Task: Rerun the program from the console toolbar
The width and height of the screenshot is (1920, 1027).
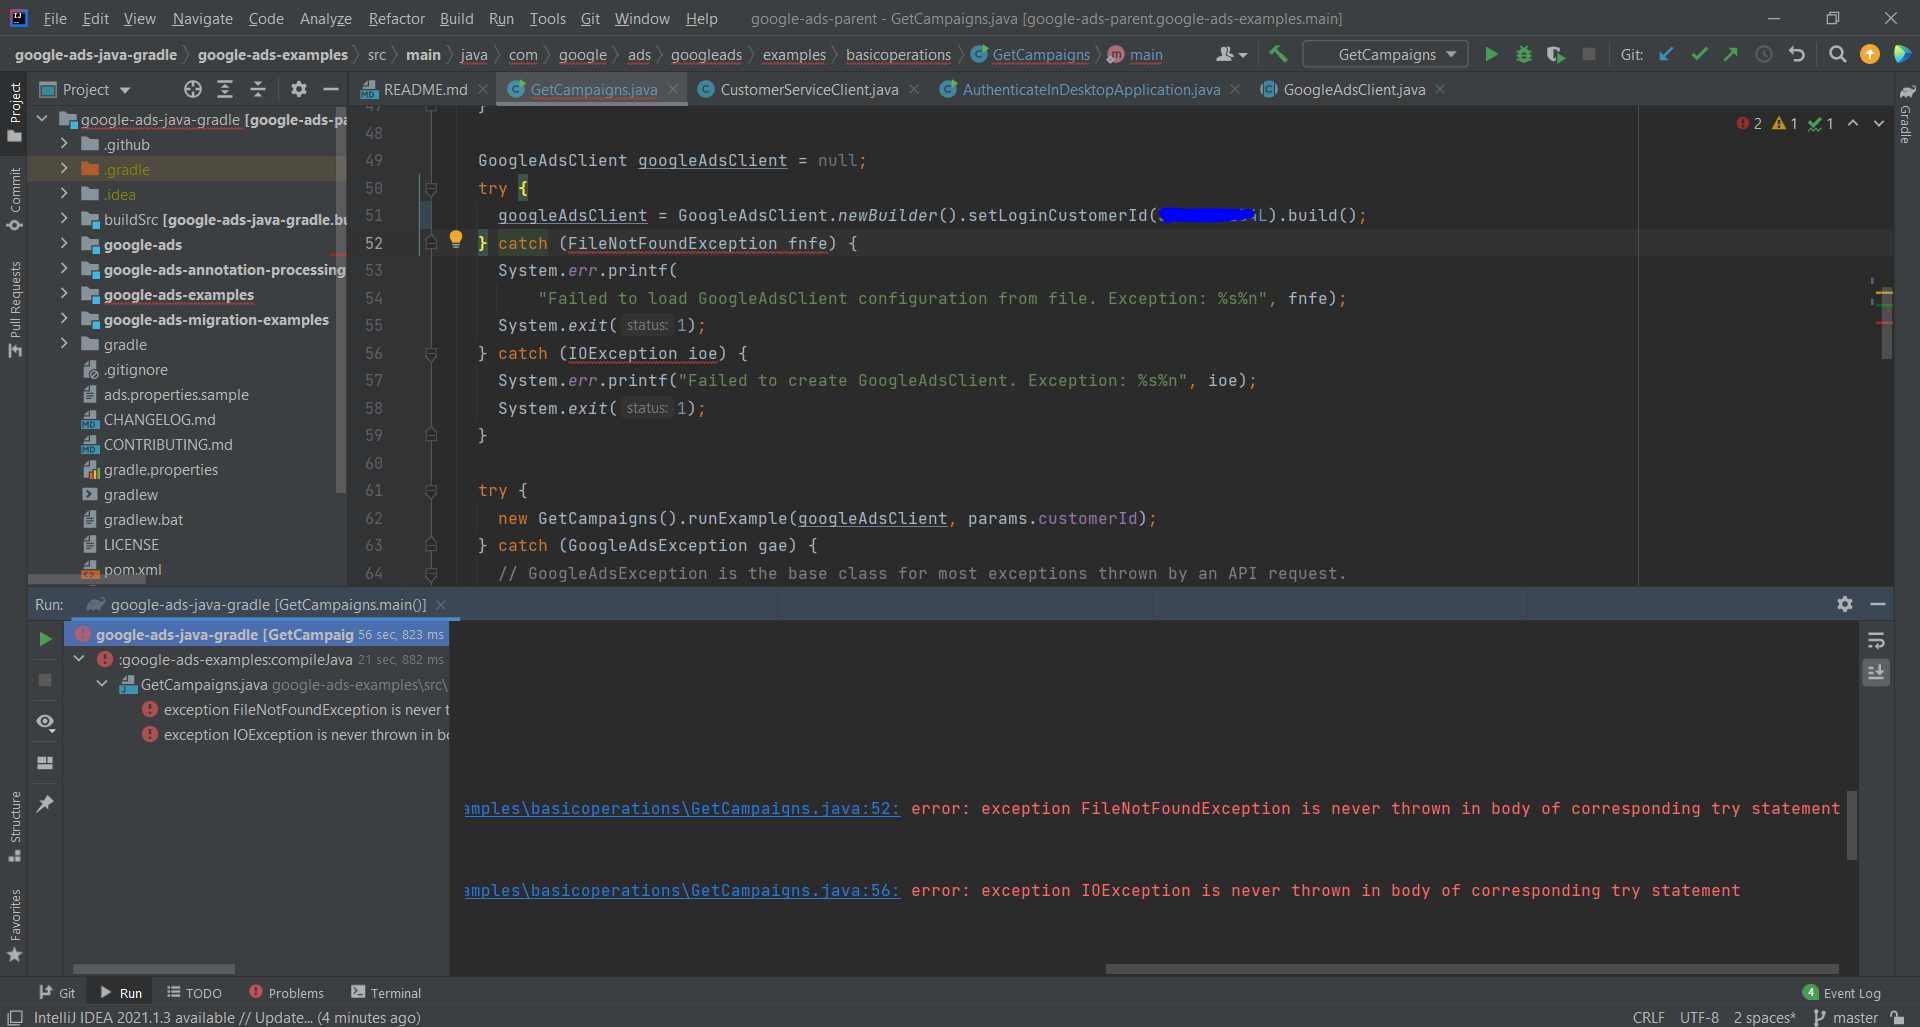Action: (44, 639)
